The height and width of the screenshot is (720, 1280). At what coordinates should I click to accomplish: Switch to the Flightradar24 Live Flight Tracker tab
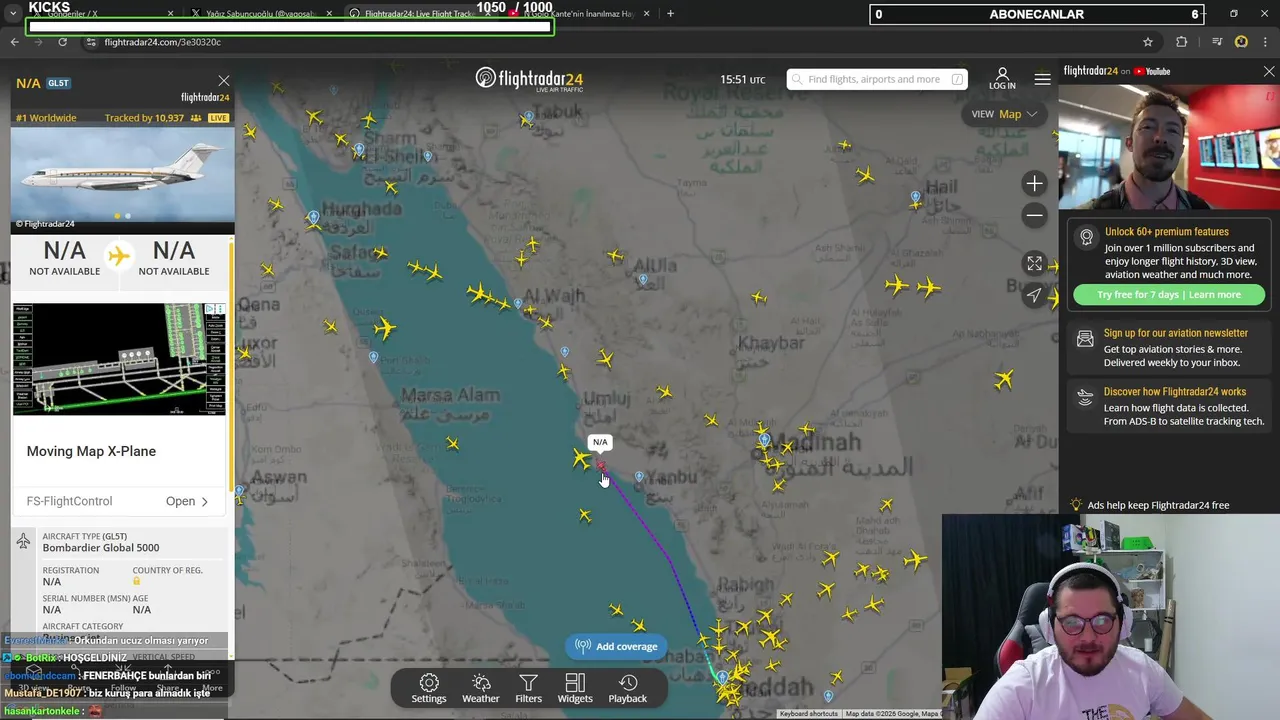pos(420,14)
